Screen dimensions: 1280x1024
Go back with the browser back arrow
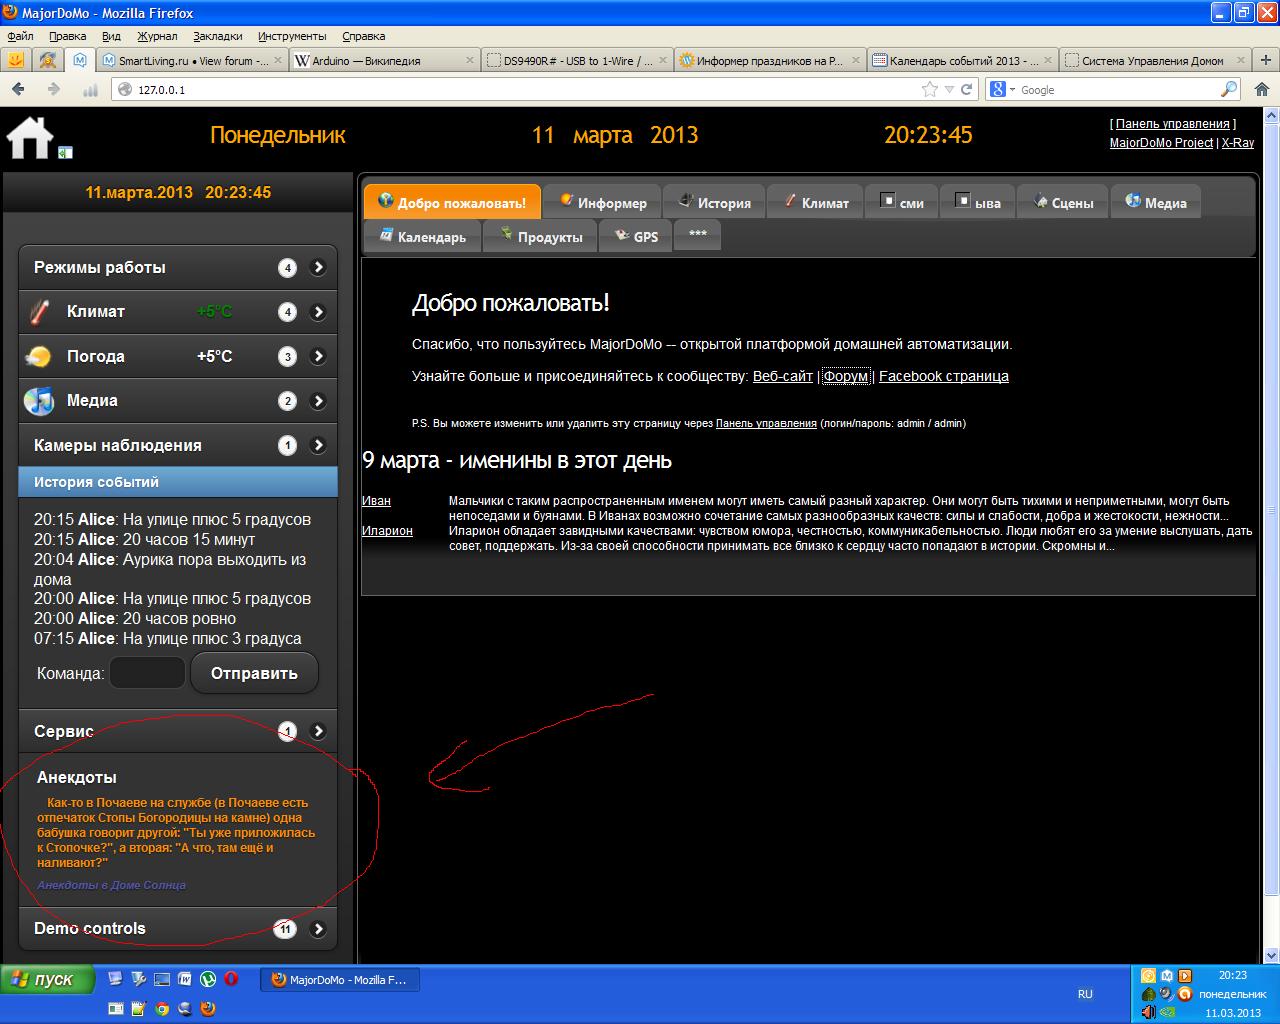point(18,90)
